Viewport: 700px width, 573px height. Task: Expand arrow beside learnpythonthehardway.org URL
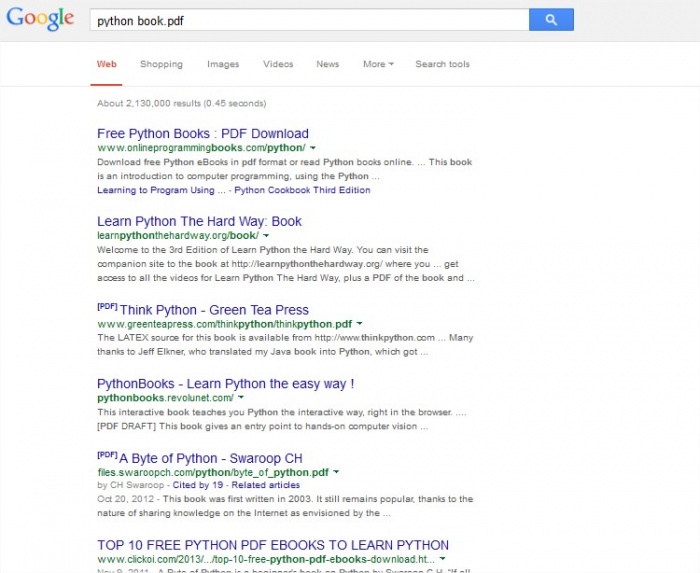pyautogui.click(x=267, y=236)
